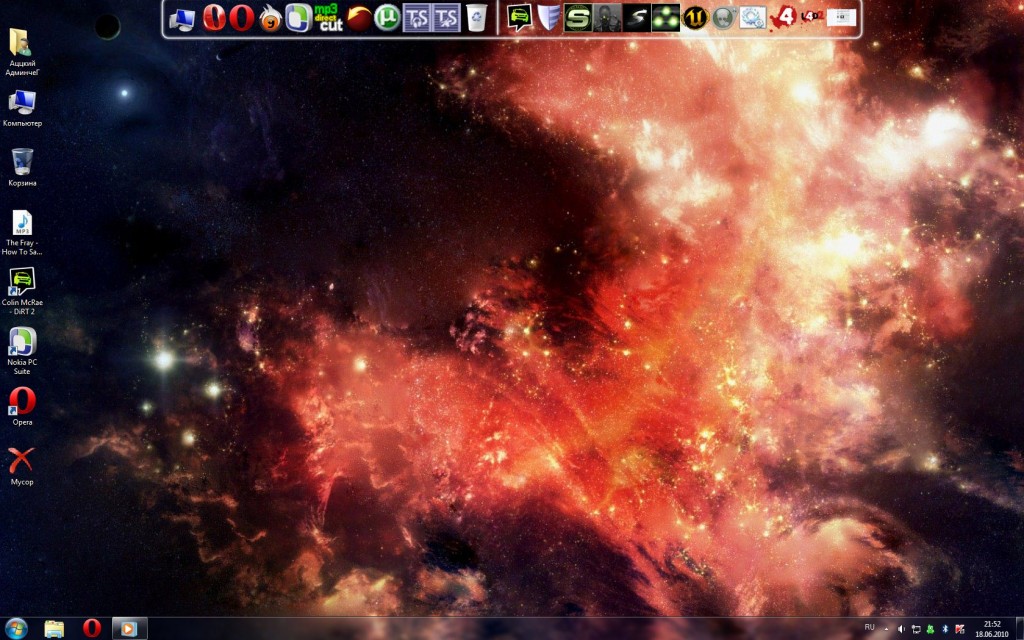Click the Мусор red X desktop icon

22,461
